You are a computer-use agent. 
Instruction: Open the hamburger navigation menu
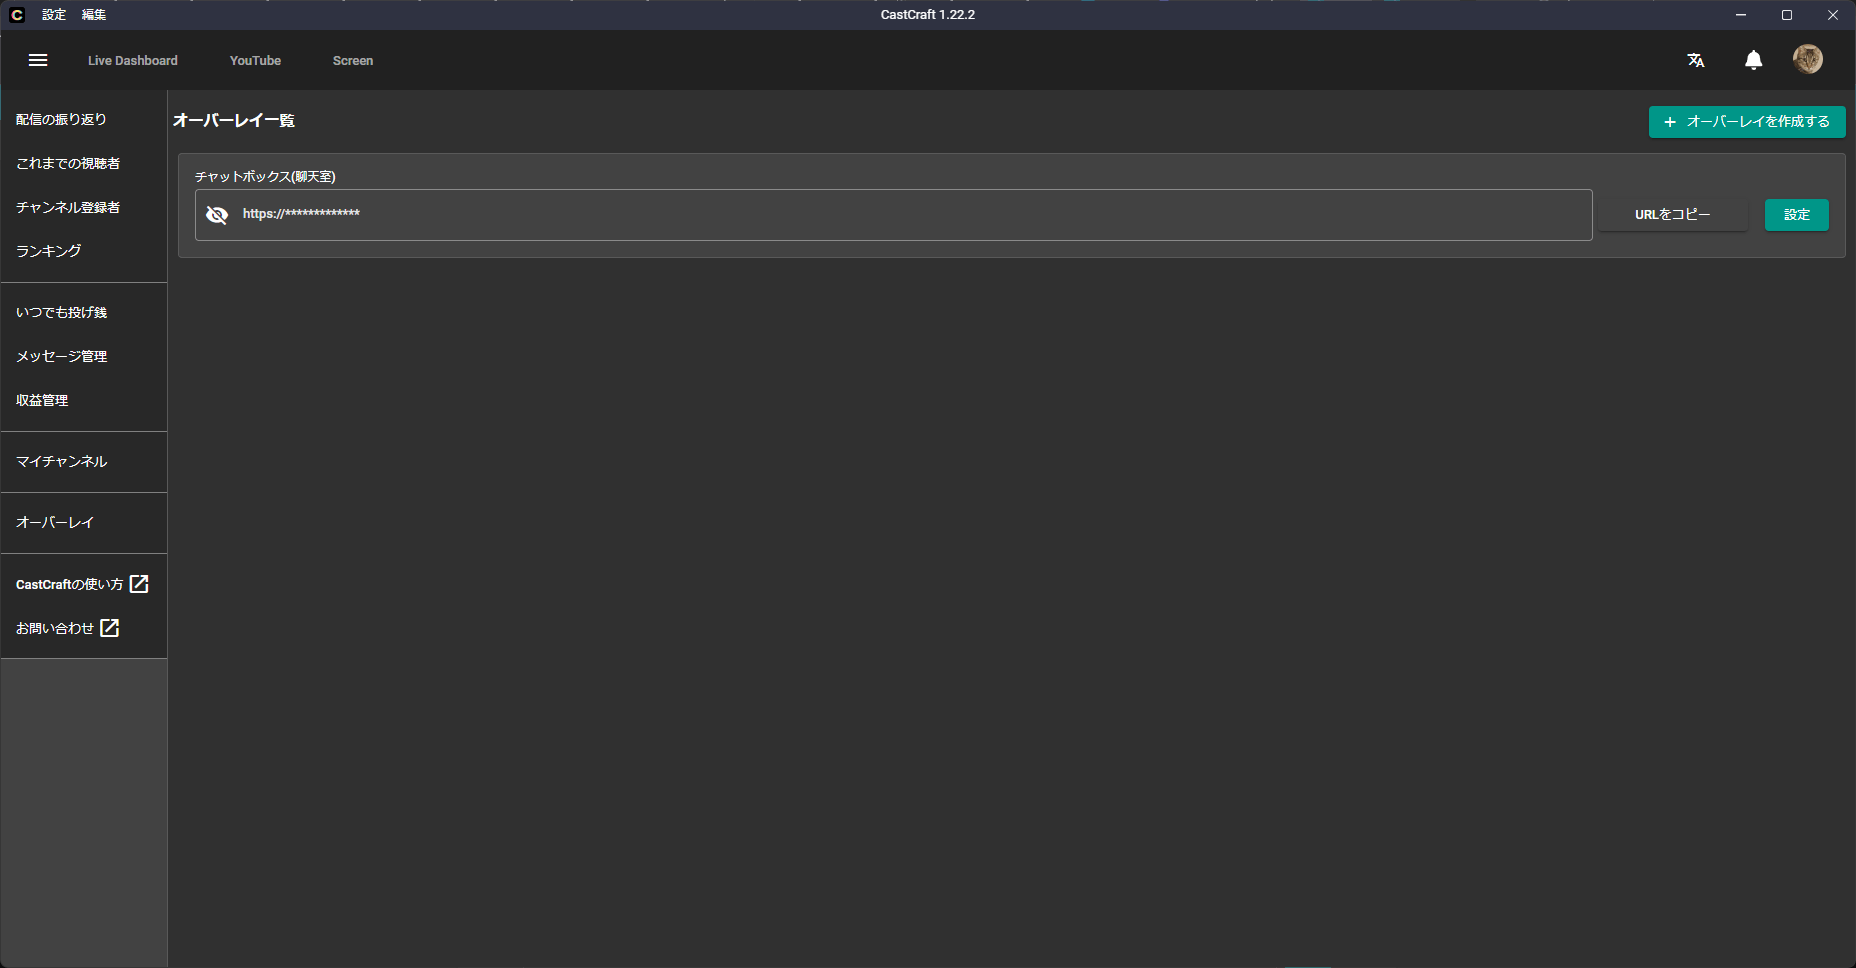click(38, 60)
